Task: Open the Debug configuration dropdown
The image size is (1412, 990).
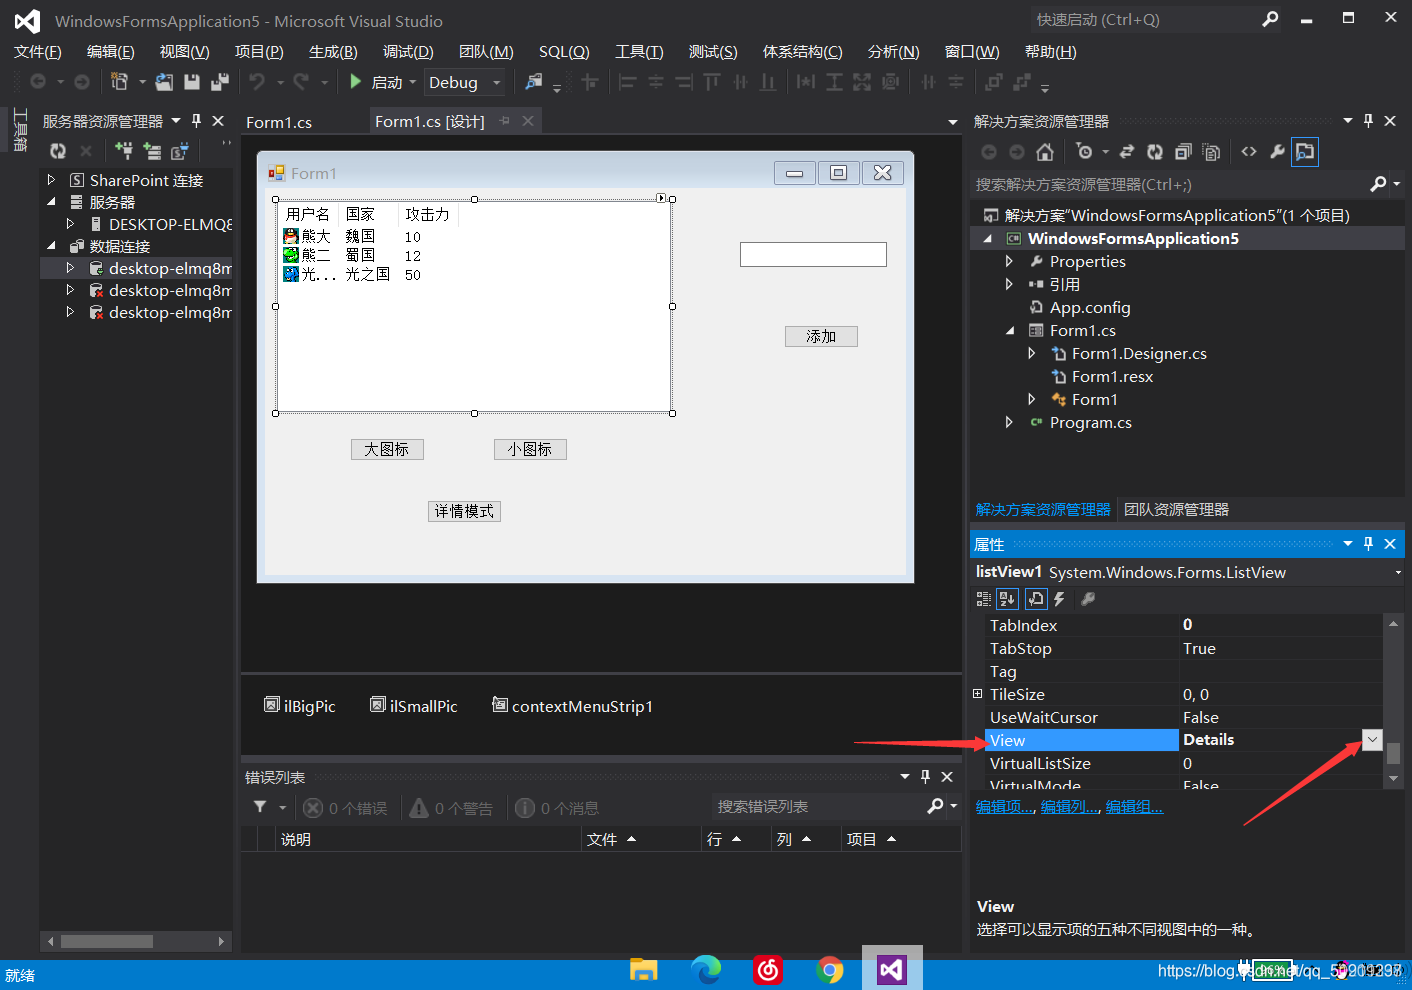Action: [497, 83]
